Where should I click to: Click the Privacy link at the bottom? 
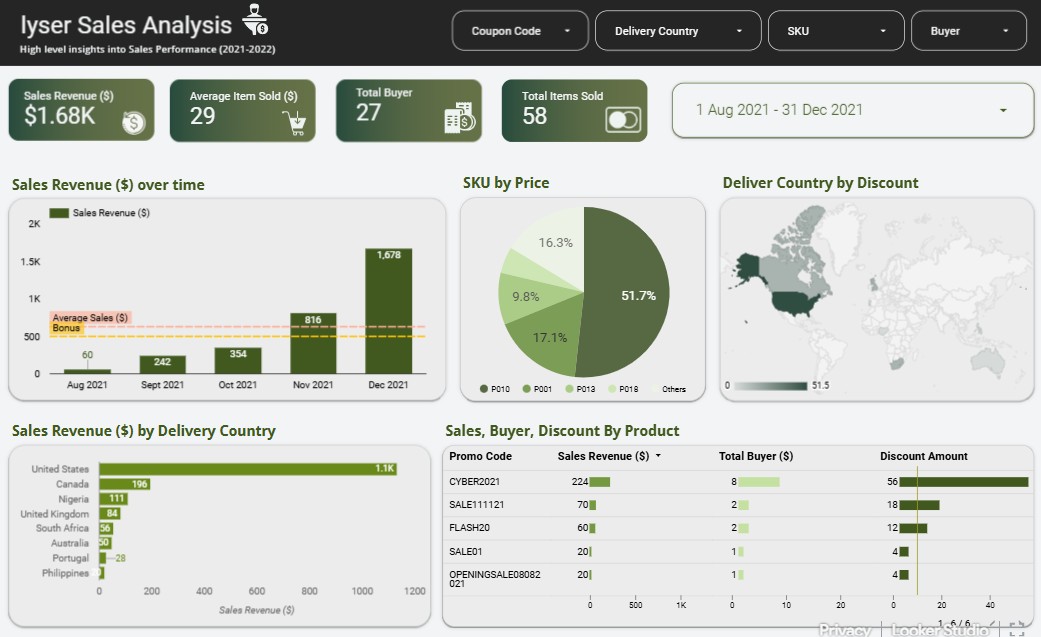(x=845, y=630)
